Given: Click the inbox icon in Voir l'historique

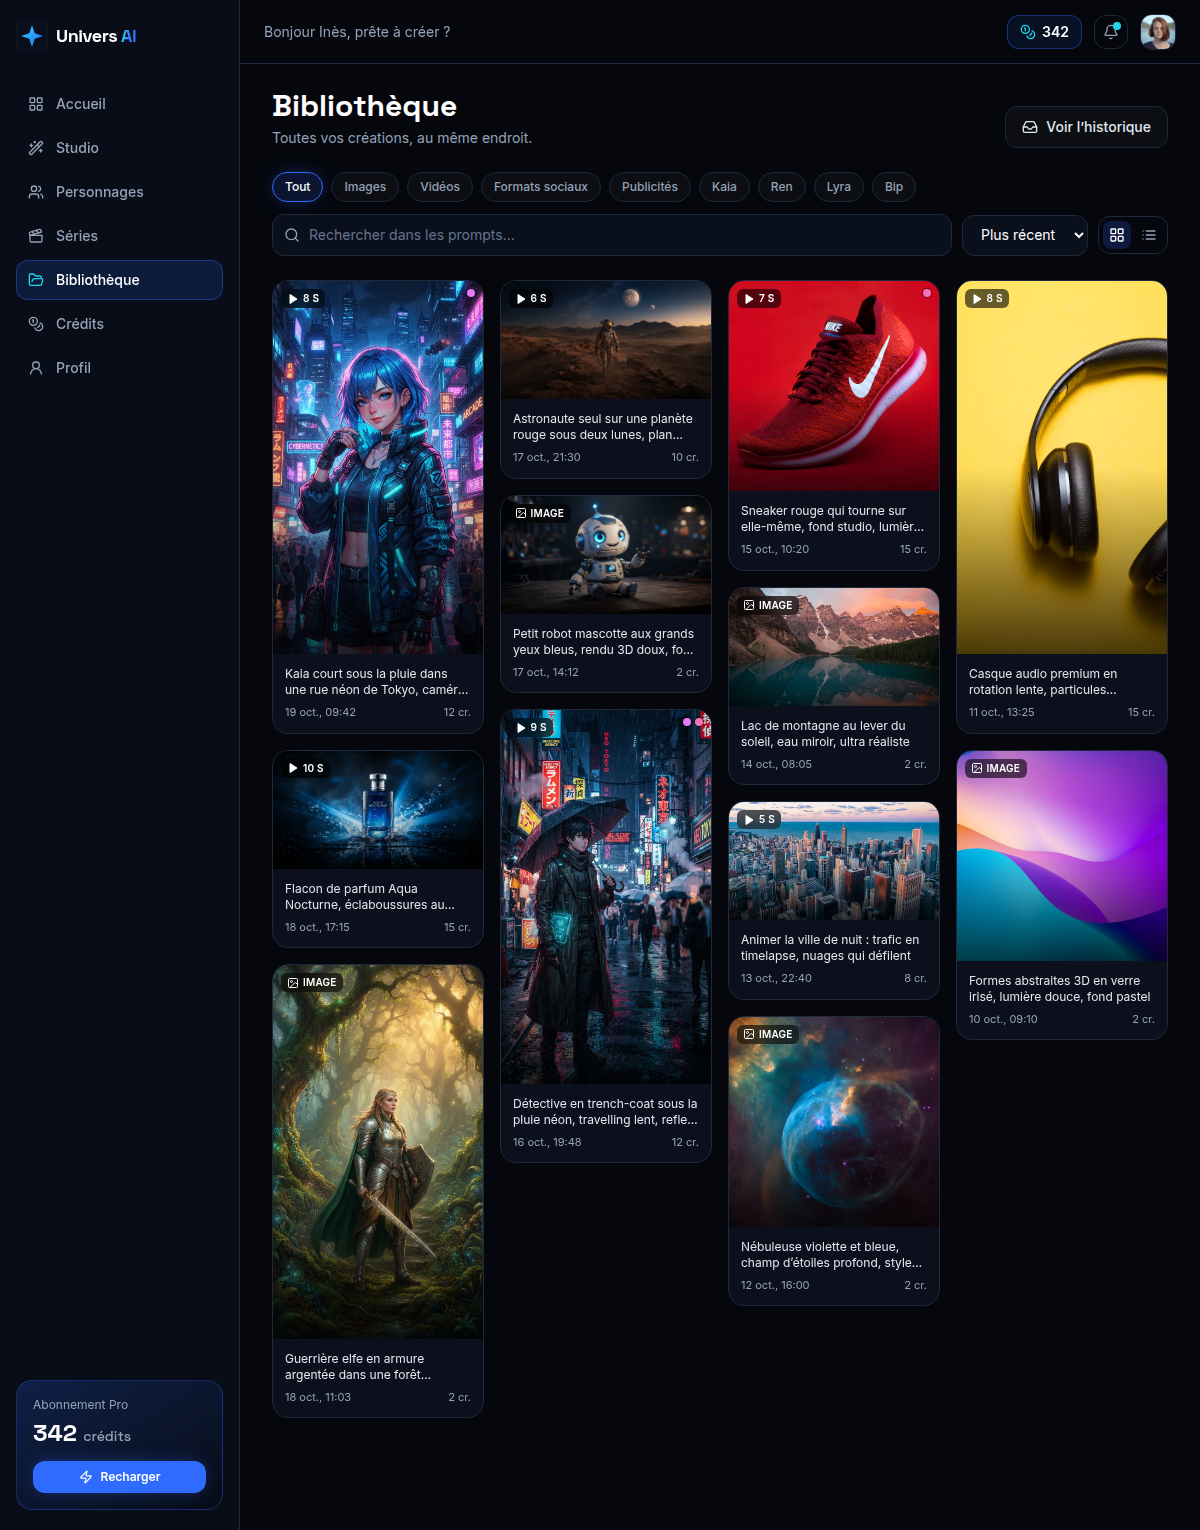Looking at the screenshot, I should click(x=1030, y=127).
